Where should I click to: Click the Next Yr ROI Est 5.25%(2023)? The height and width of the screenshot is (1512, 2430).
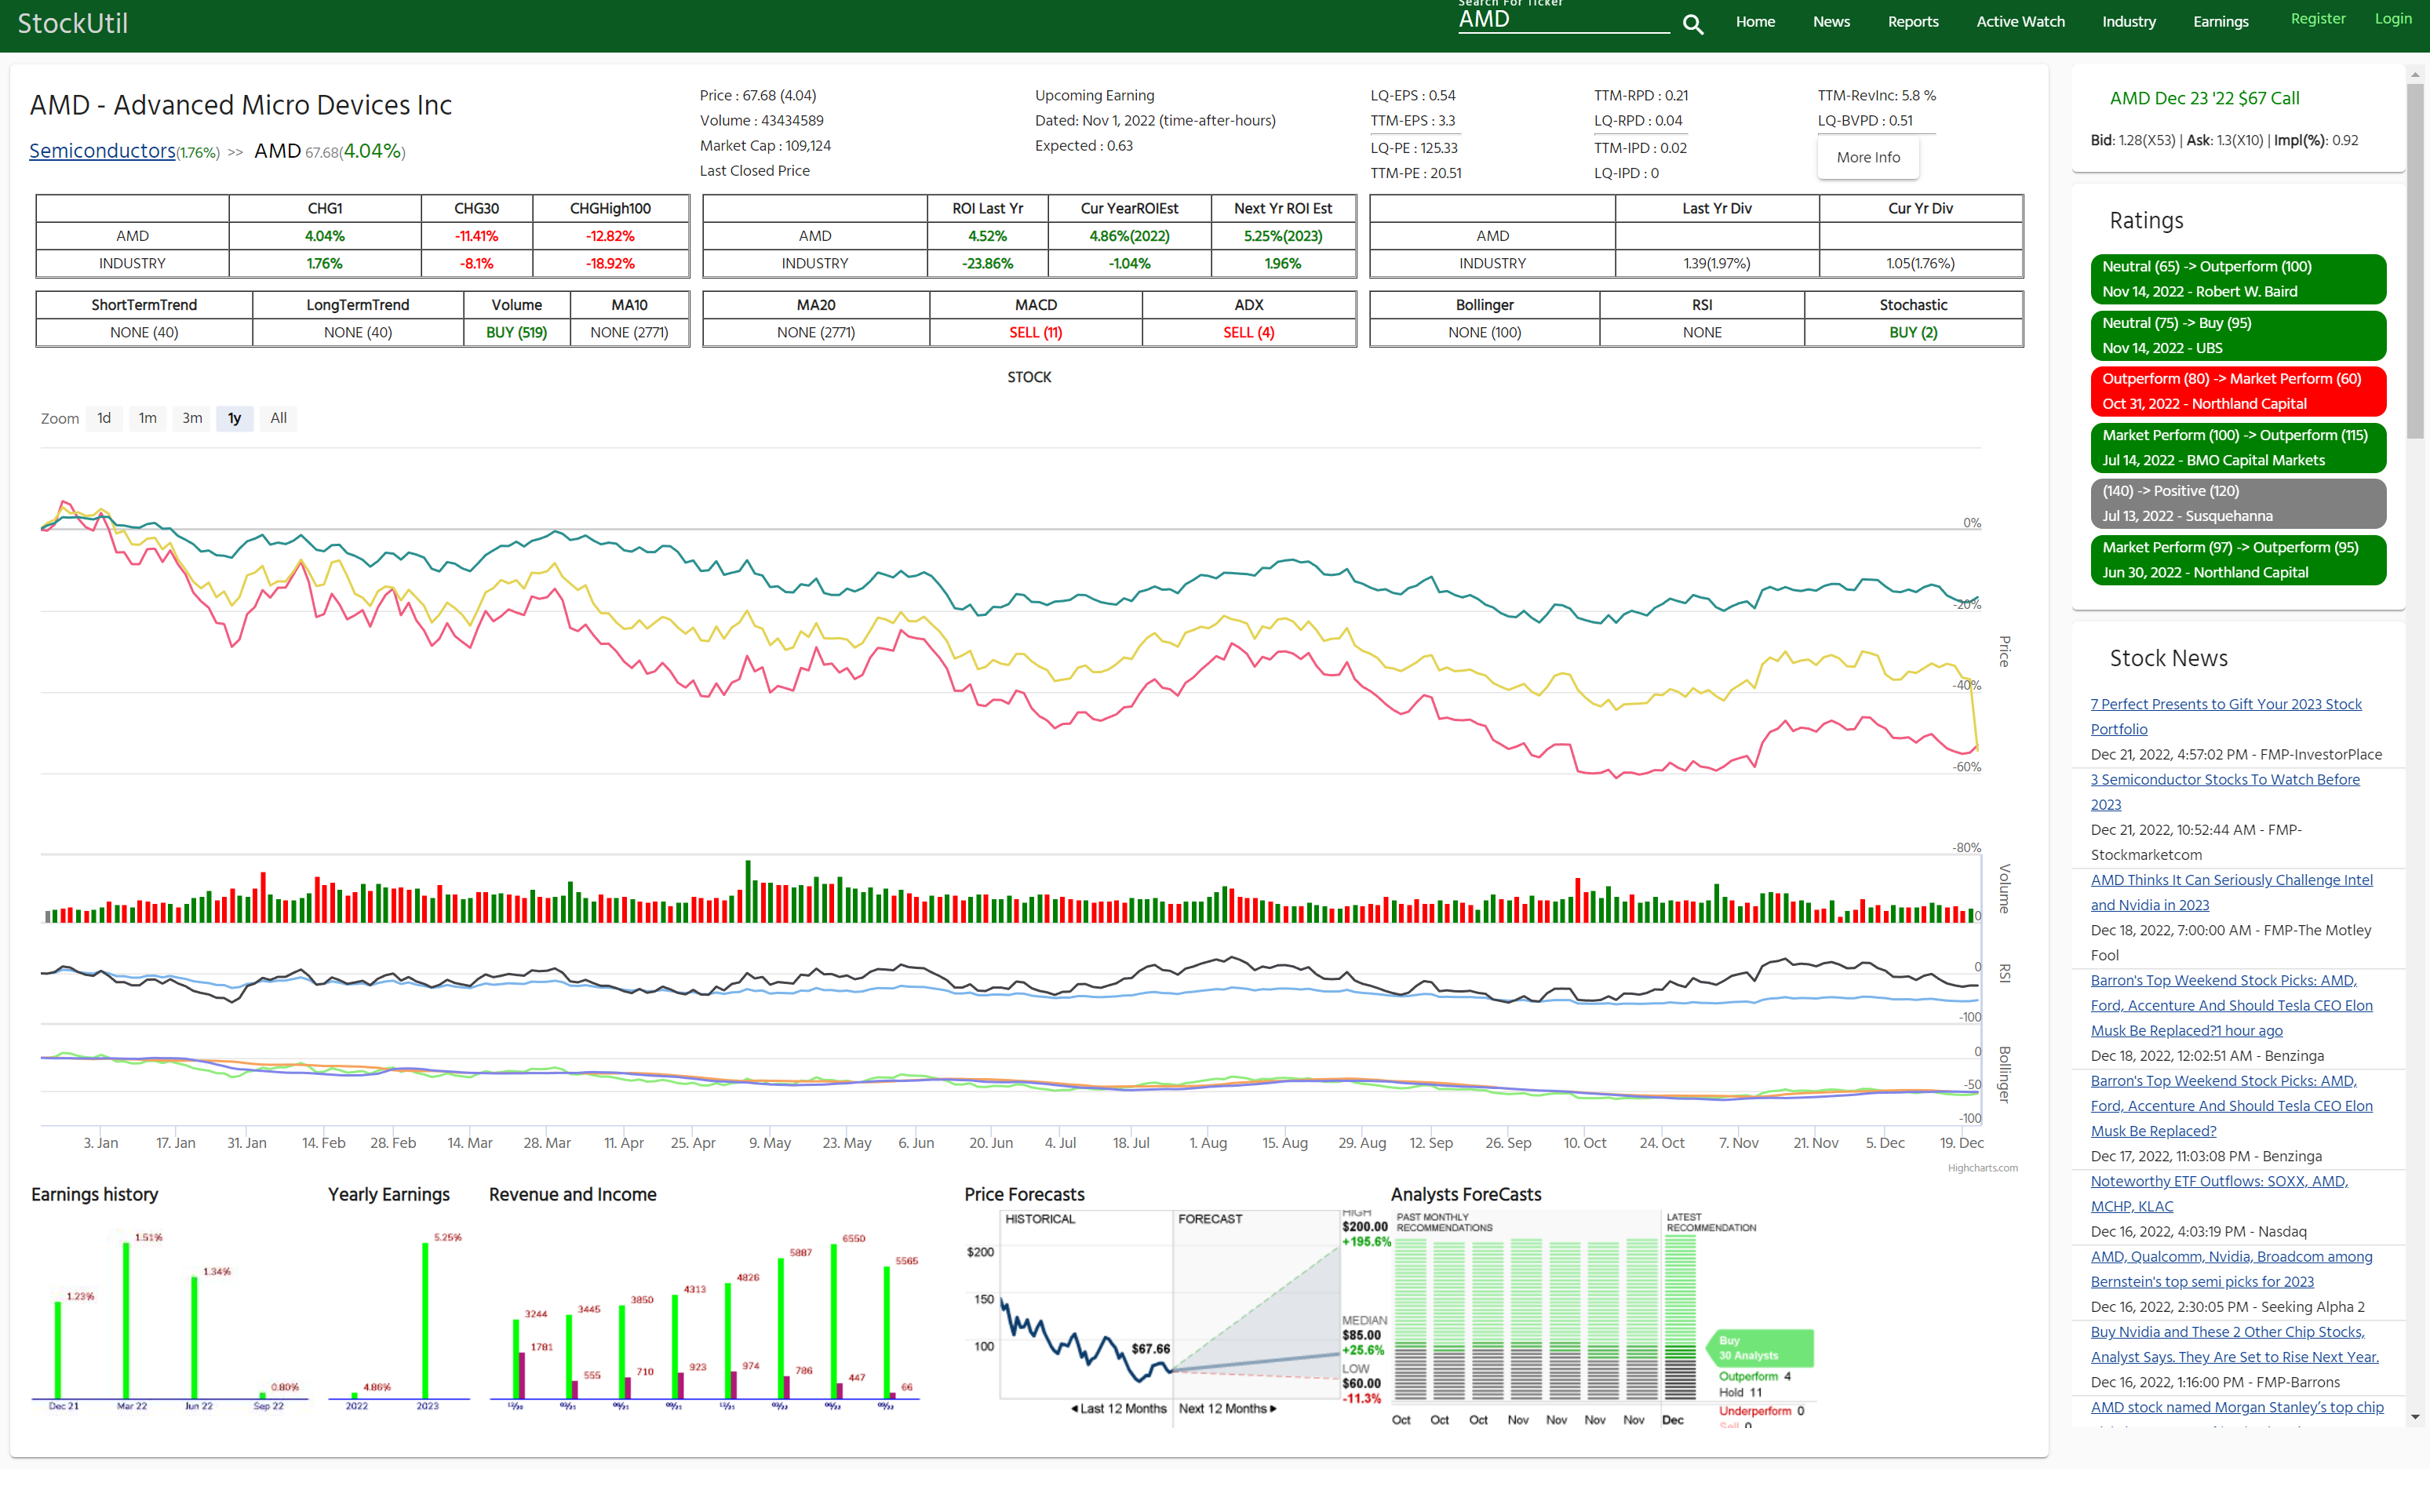(x=1283, y=236)
